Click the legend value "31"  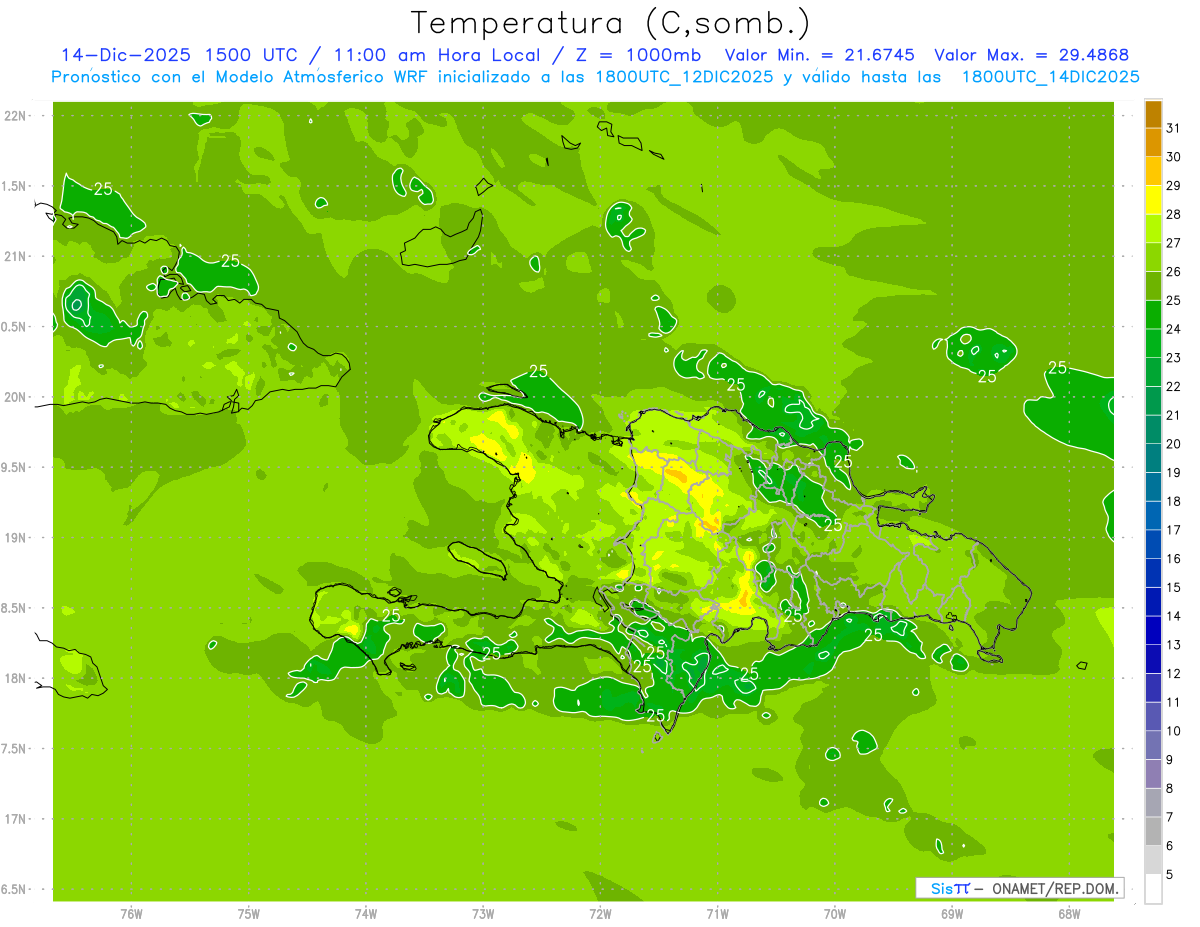pyautogui.click(x=1174, y=128)
